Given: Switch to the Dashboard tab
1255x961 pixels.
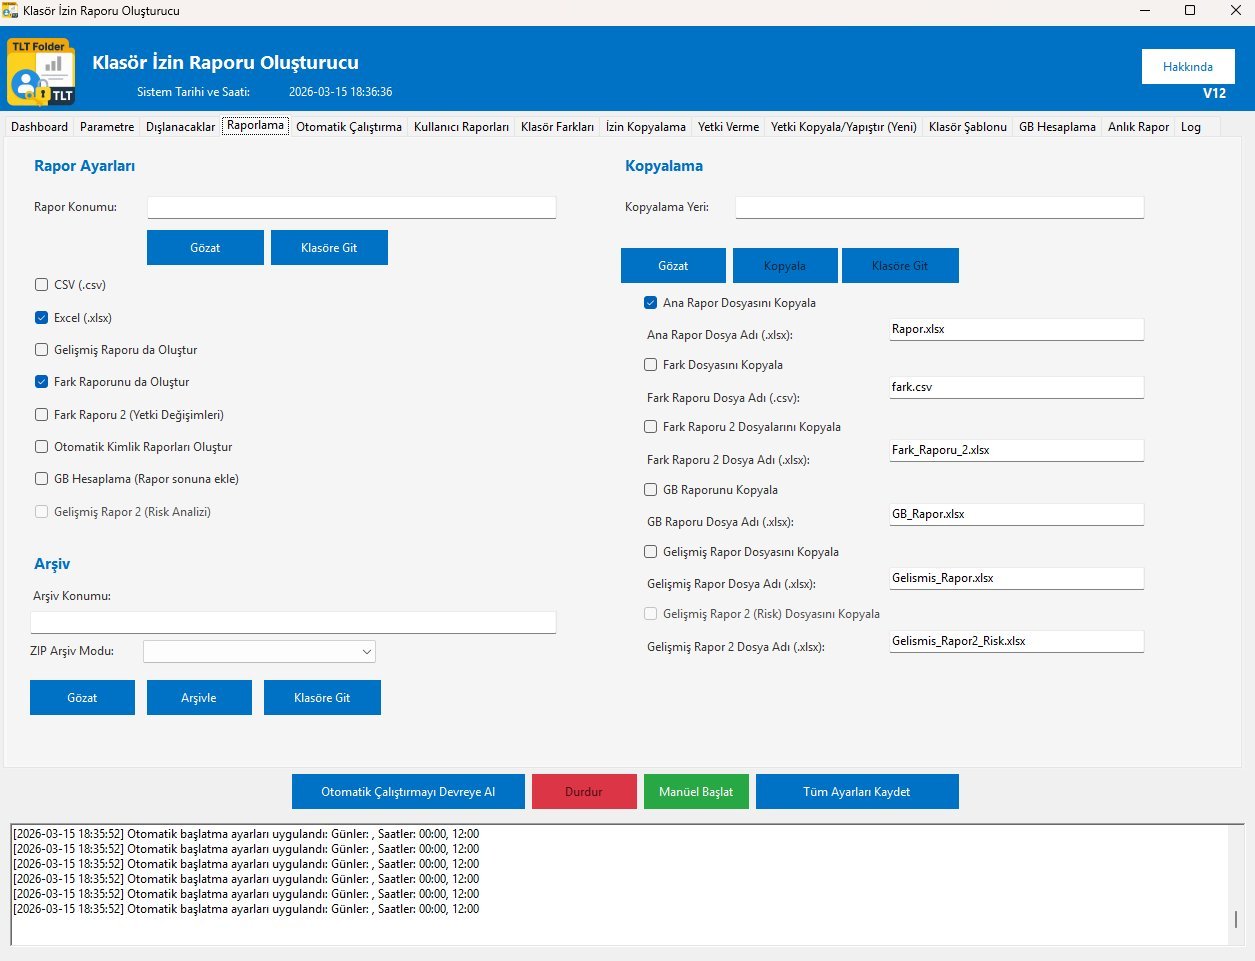Looking at the screenshot, I should (40, 127).
